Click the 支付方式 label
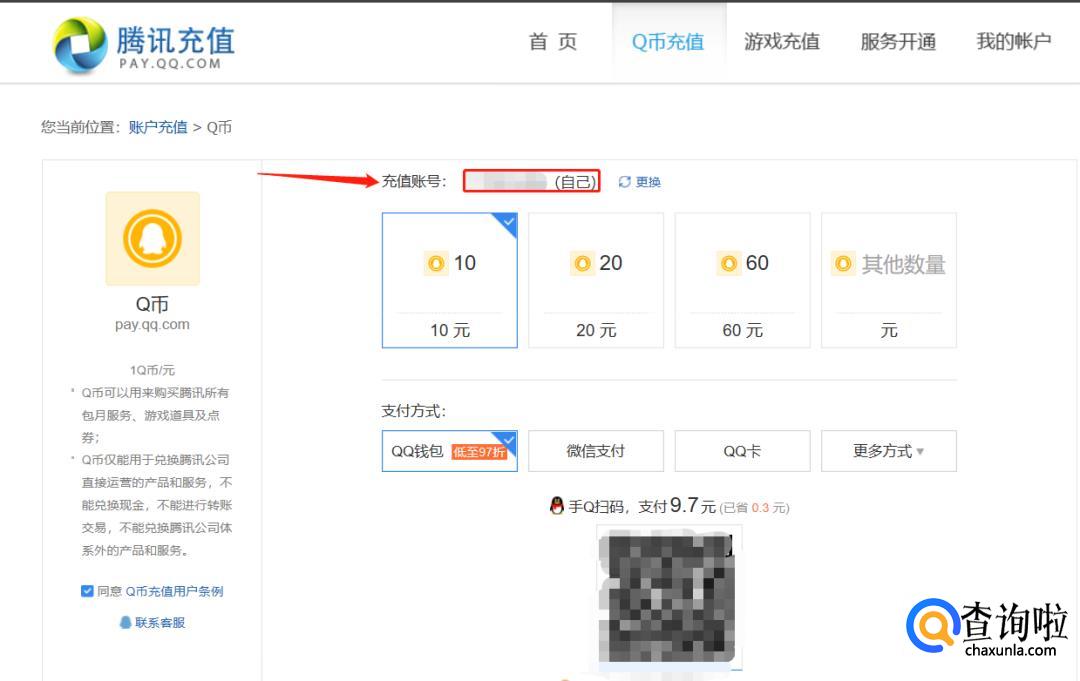The image size is (1080, 681). [414, 411]
